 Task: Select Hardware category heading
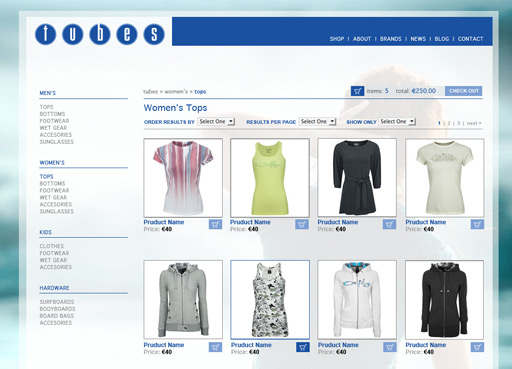point(54,288)
